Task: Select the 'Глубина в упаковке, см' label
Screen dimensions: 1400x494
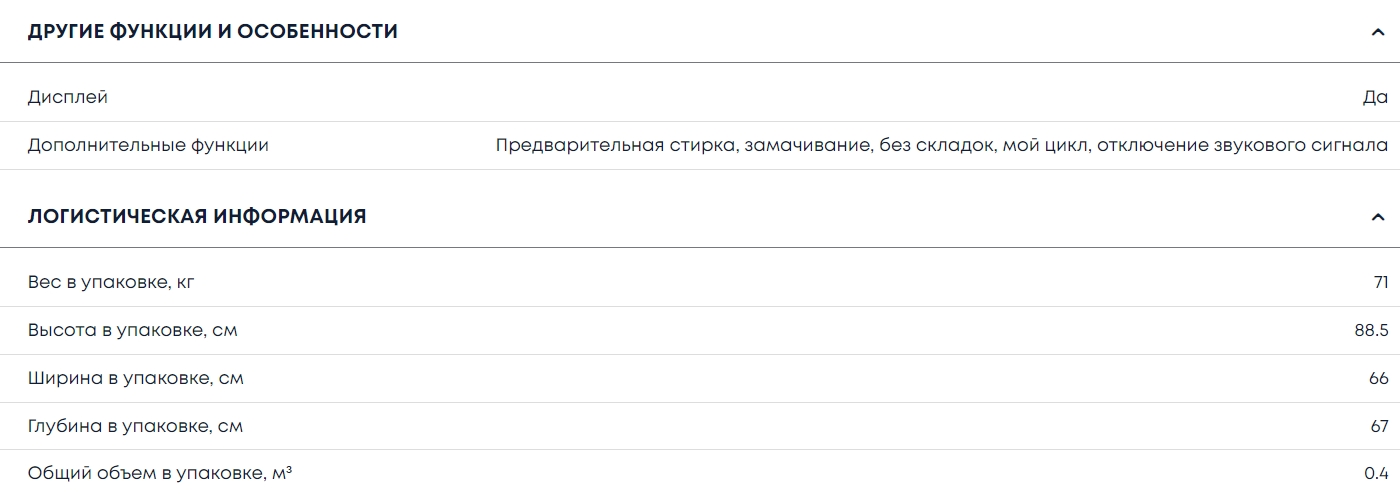Action: (135, 427)
